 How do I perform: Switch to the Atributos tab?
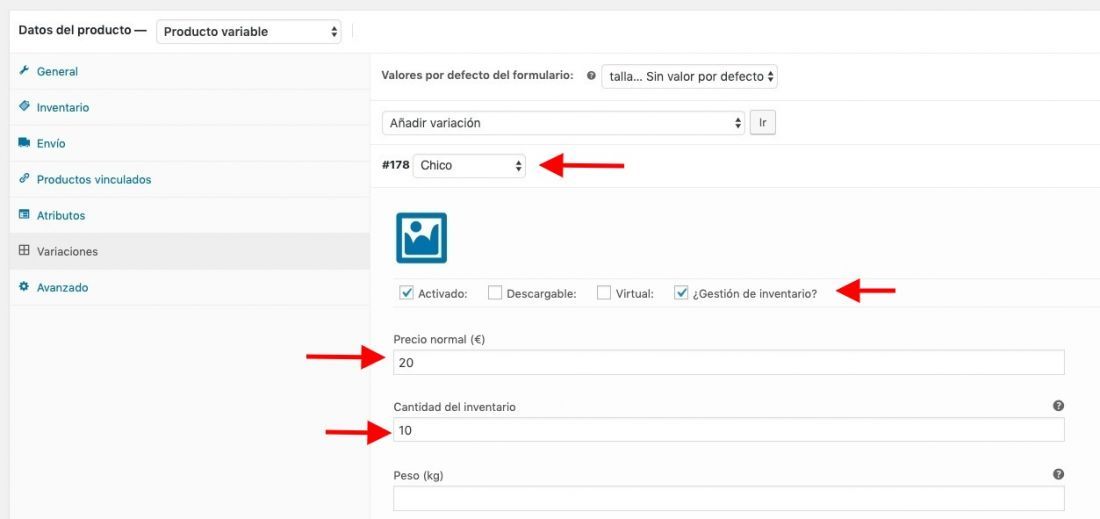[189, 215]
